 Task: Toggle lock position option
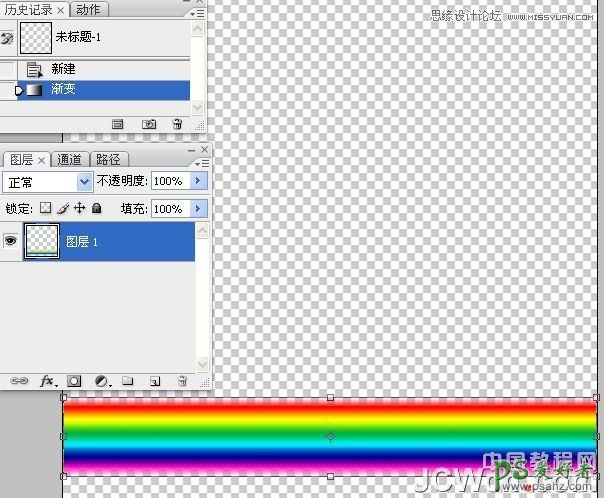79,209
